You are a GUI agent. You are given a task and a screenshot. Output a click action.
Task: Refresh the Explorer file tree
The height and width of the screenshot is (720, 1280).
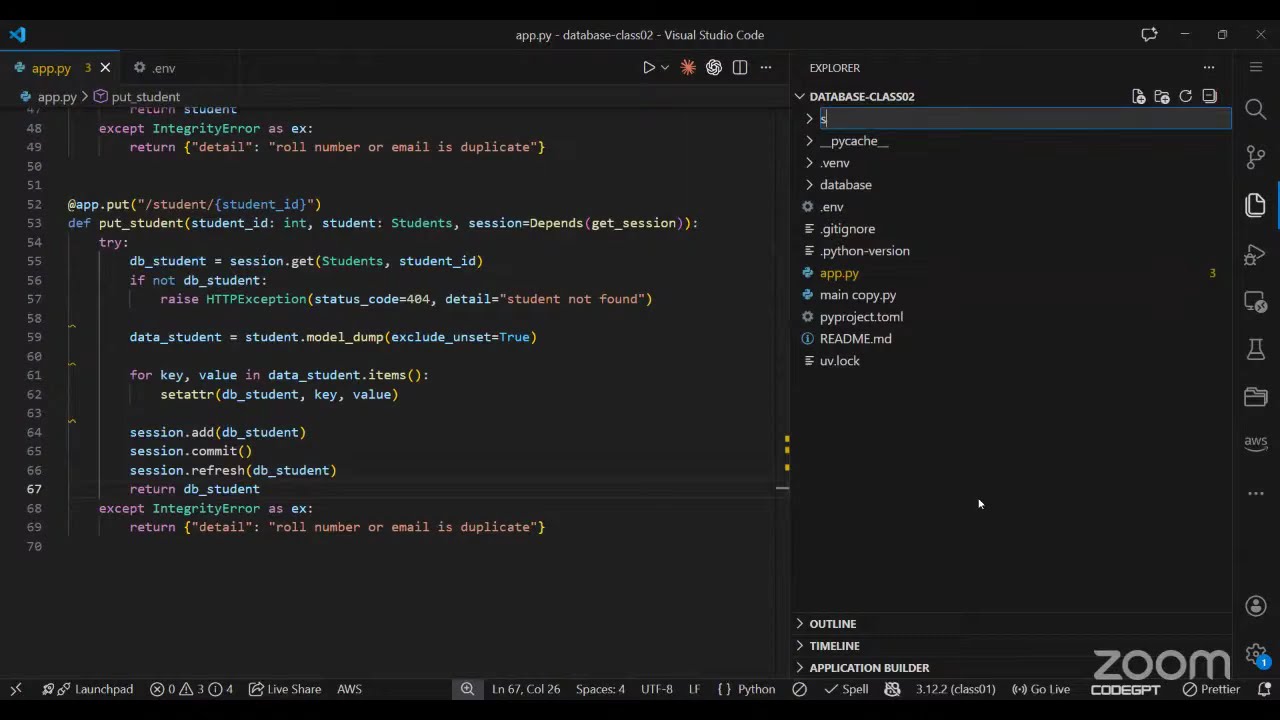coord(1186,96)
